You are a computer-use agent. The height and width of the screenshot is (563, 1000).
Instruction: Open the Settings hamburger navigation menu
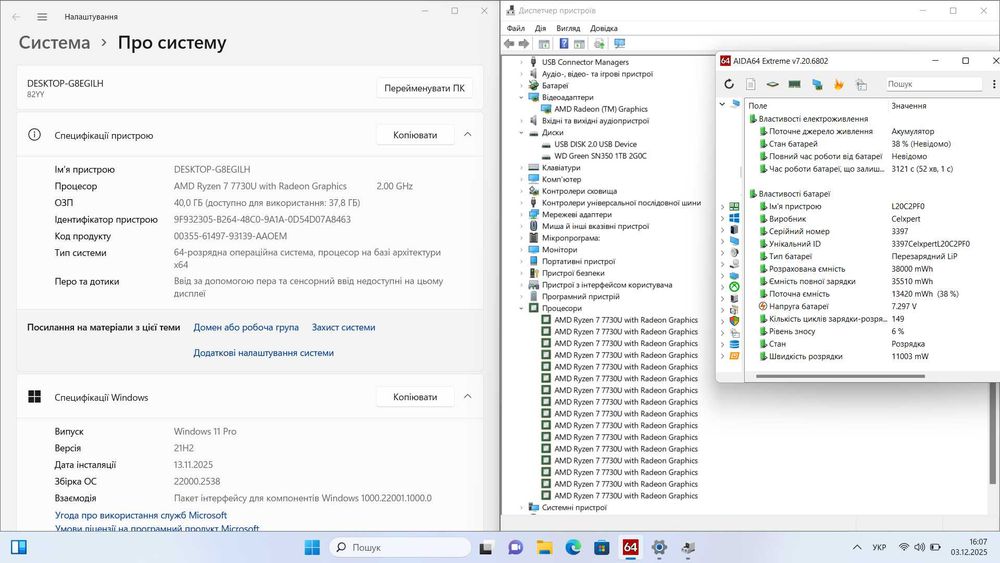coord(42,17)
